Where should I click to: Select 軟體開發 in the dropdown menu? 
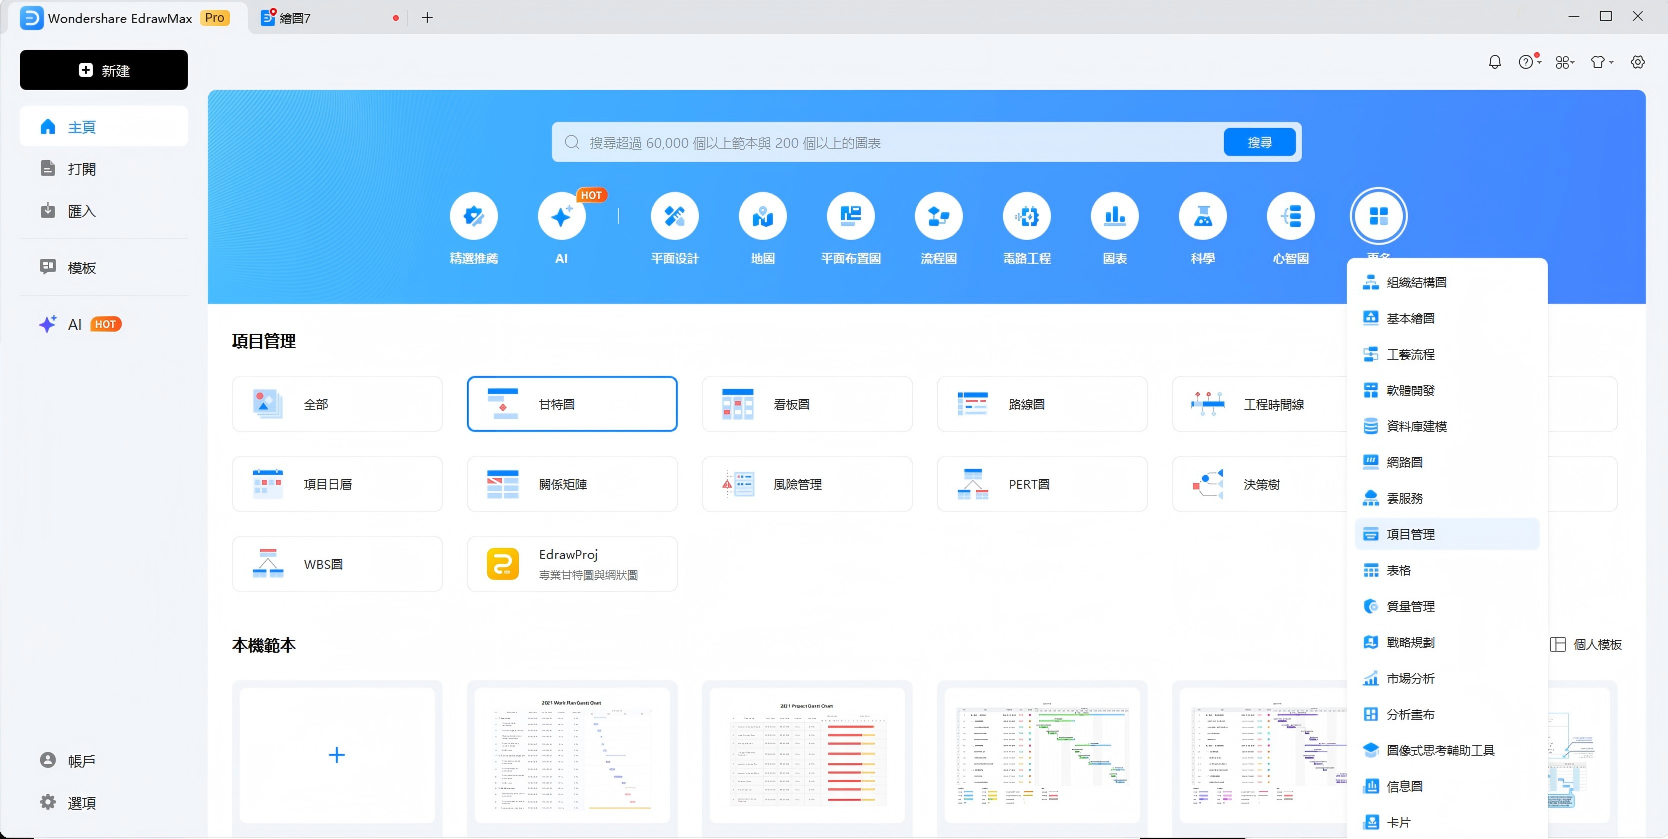click(x=1447, y=390)
